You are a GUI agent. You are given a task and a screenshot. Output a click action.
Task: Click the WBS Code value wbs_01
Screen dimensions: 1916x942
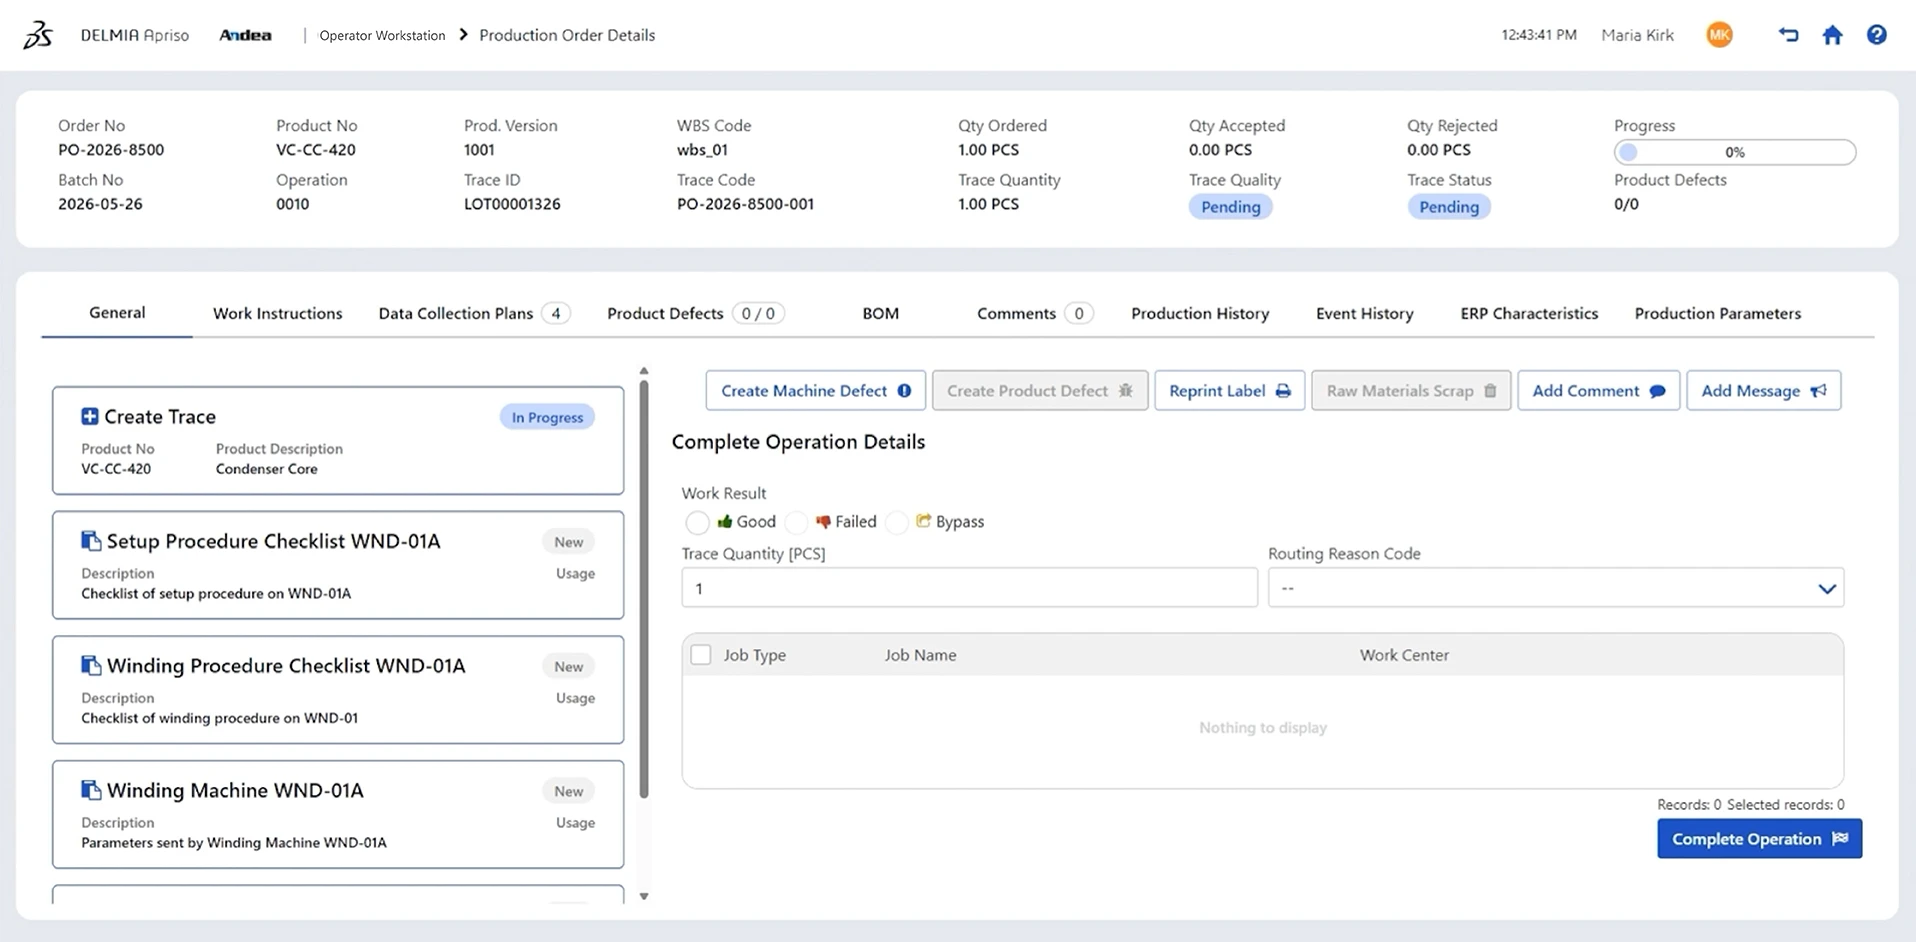[x=702, y=150]
